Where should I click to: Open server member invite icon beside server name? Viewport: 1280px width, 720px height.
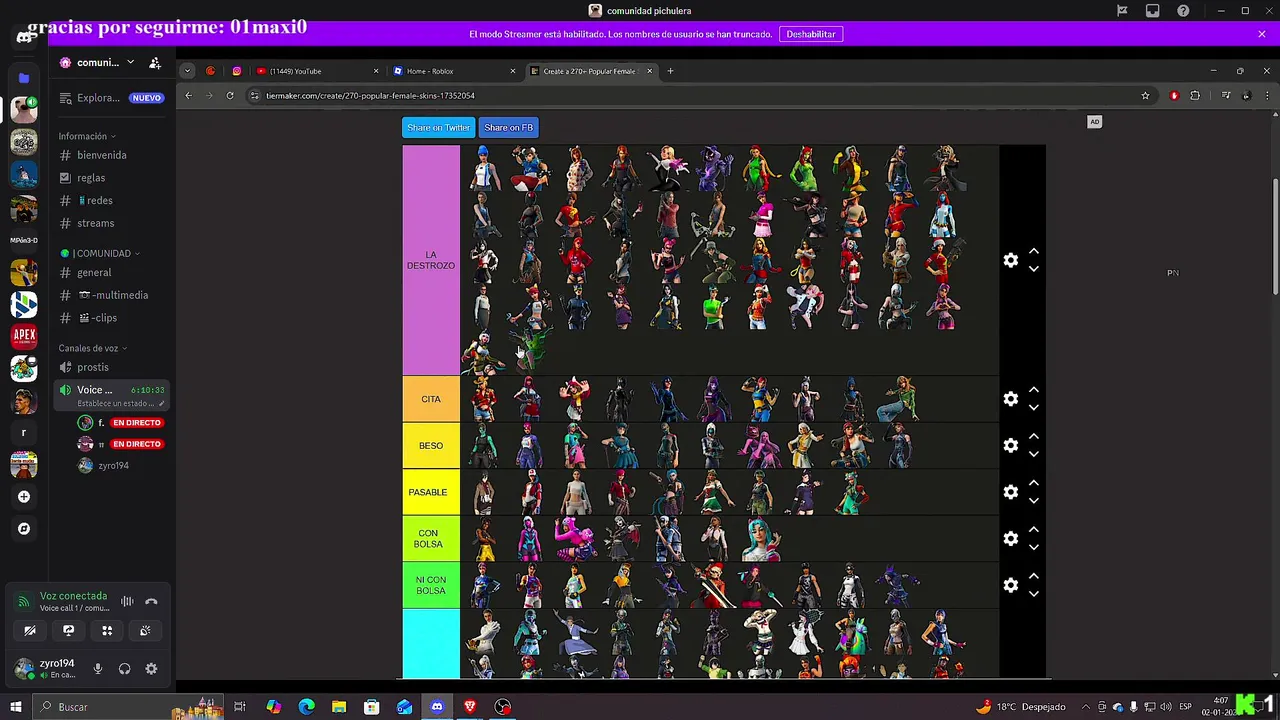pyautogui.click(x=155, y=63)
